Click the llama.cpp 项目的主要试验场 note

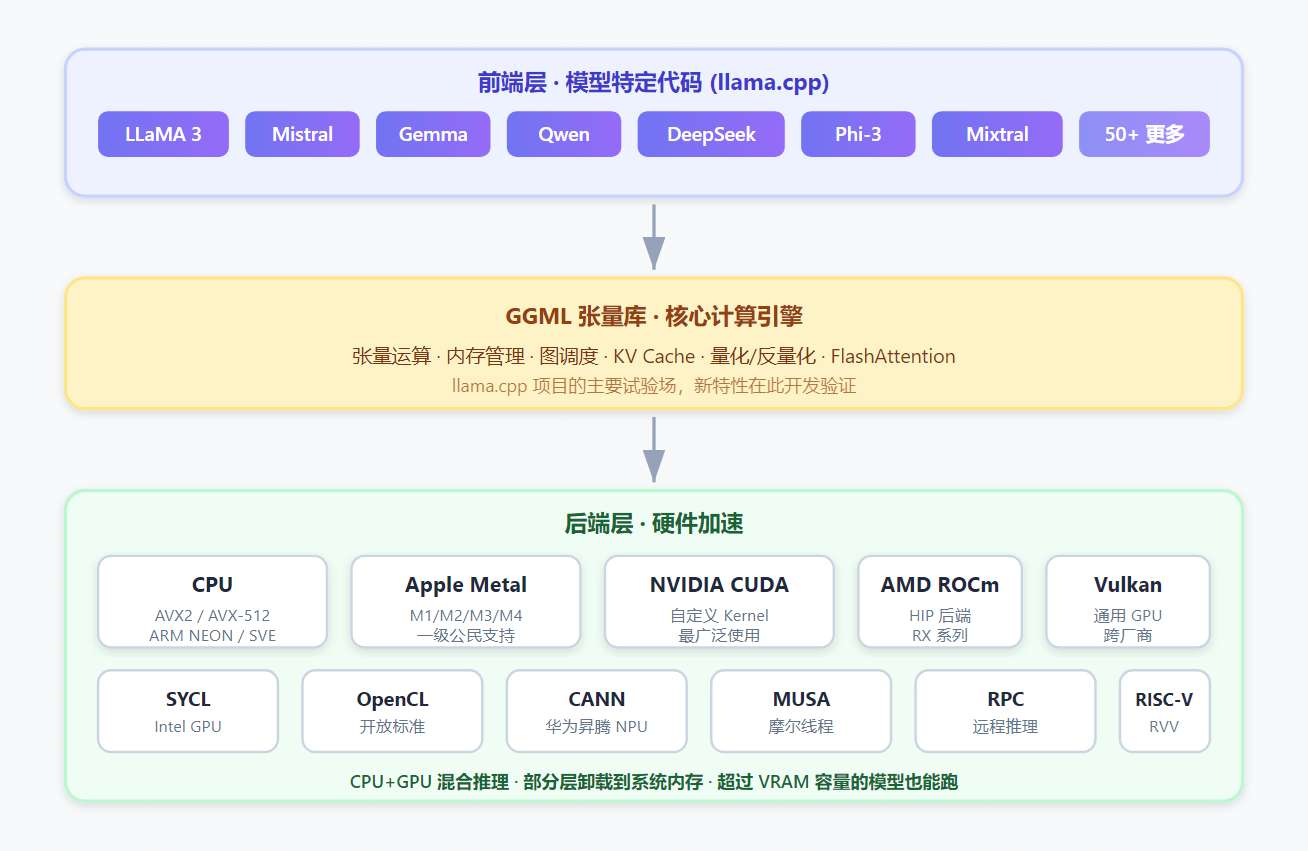[654, 385]
